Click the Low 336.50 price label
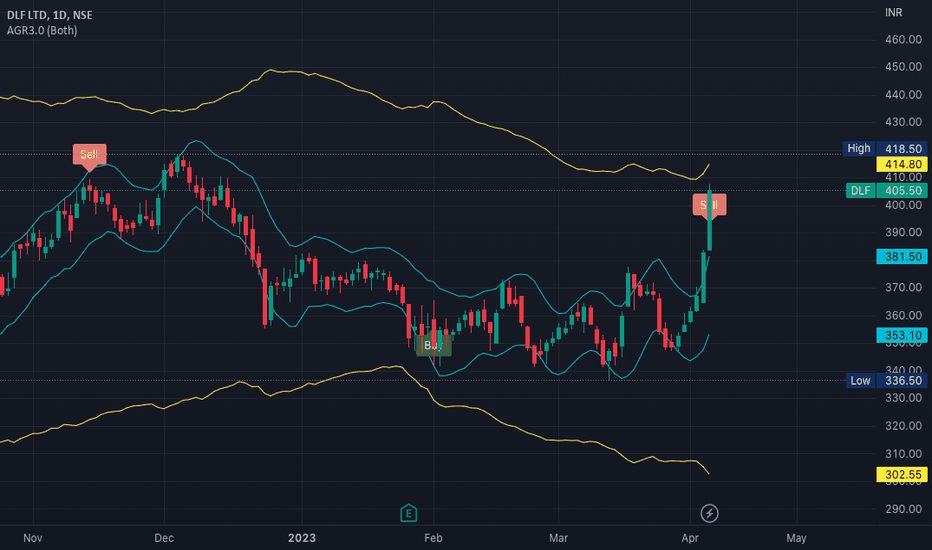 click(x=886, y=381)
